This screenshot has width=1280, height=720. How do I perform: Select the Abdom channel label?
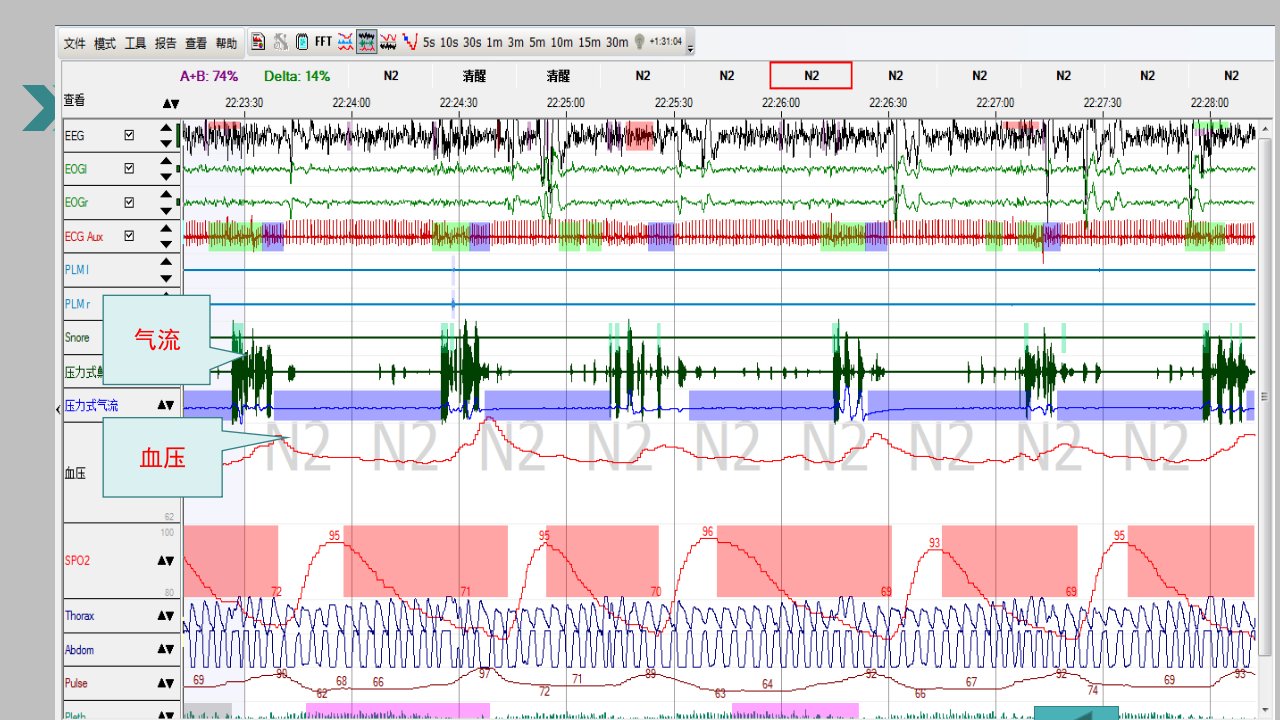pos(79,650)
